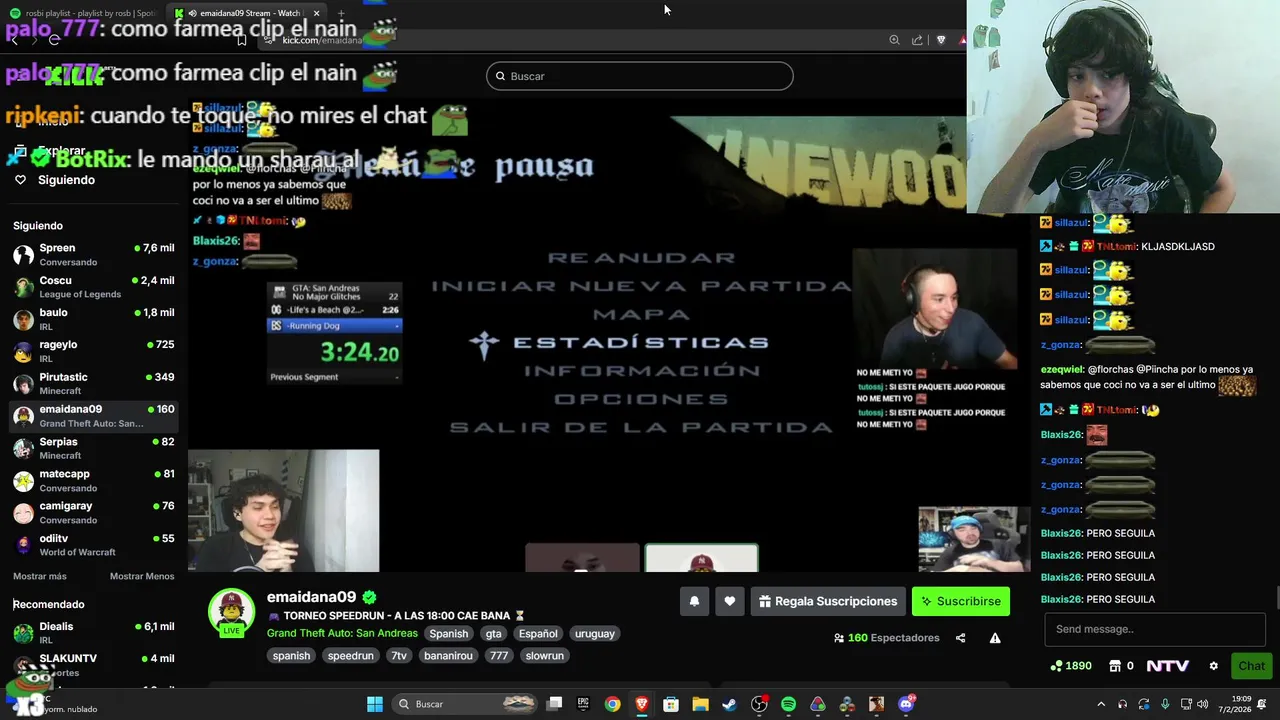
Task: Open Google Chrome from the taskbar
Action: [612, 704]
